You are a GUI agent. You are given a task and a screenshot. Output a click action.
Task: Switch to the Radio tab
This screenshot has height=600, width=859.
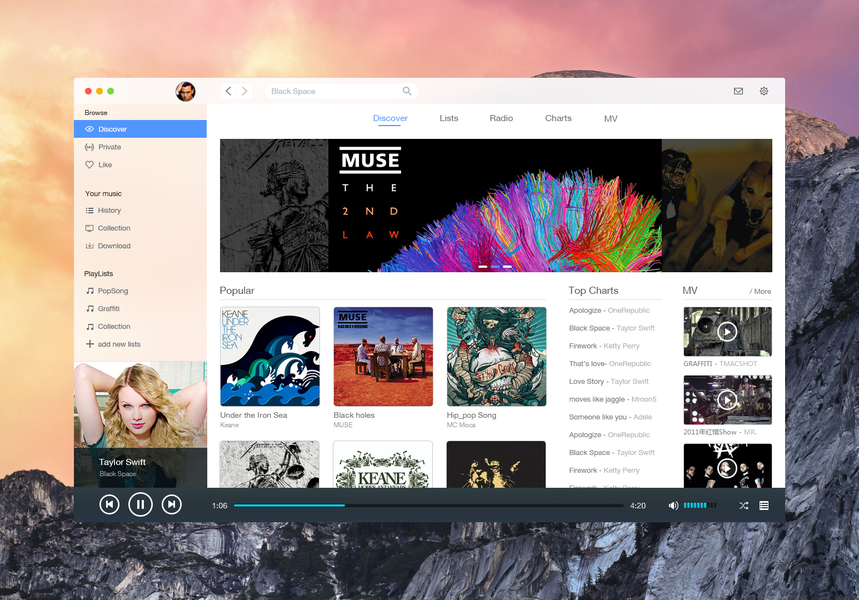[501, 118]
